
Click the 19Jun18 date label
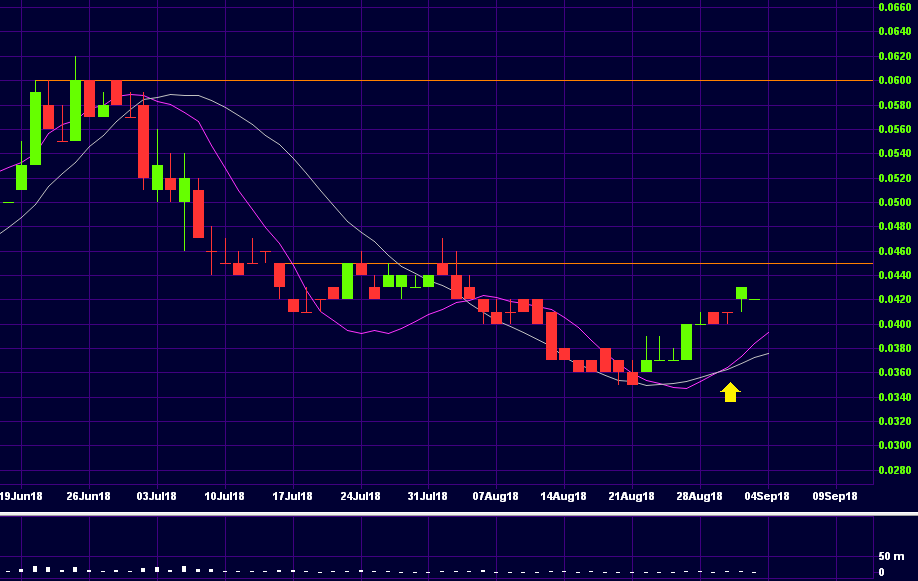tap(21, 496)
